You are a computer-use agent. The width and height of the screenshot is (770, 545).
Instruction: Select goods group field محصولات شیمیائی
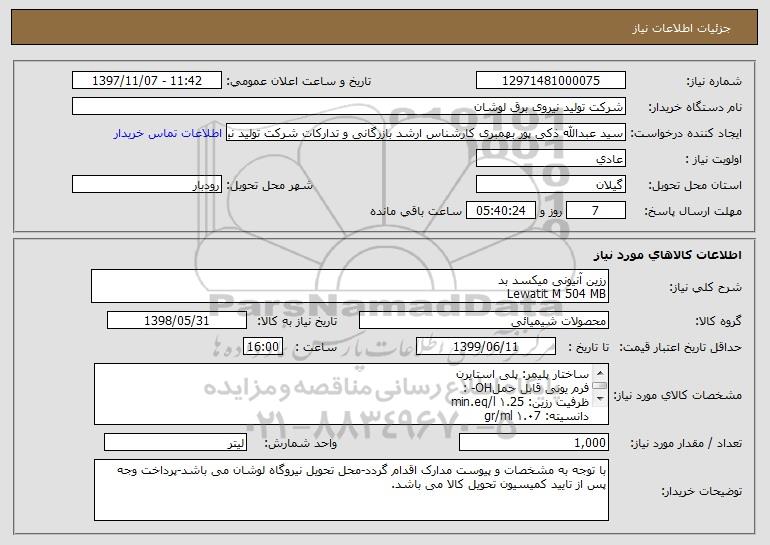point(484,321)
